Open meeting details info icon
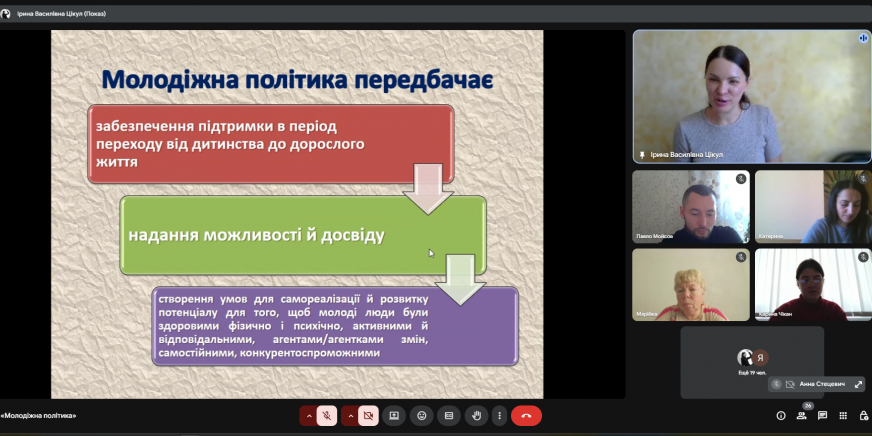Screen dimensions: 872x436 [781, 415]
